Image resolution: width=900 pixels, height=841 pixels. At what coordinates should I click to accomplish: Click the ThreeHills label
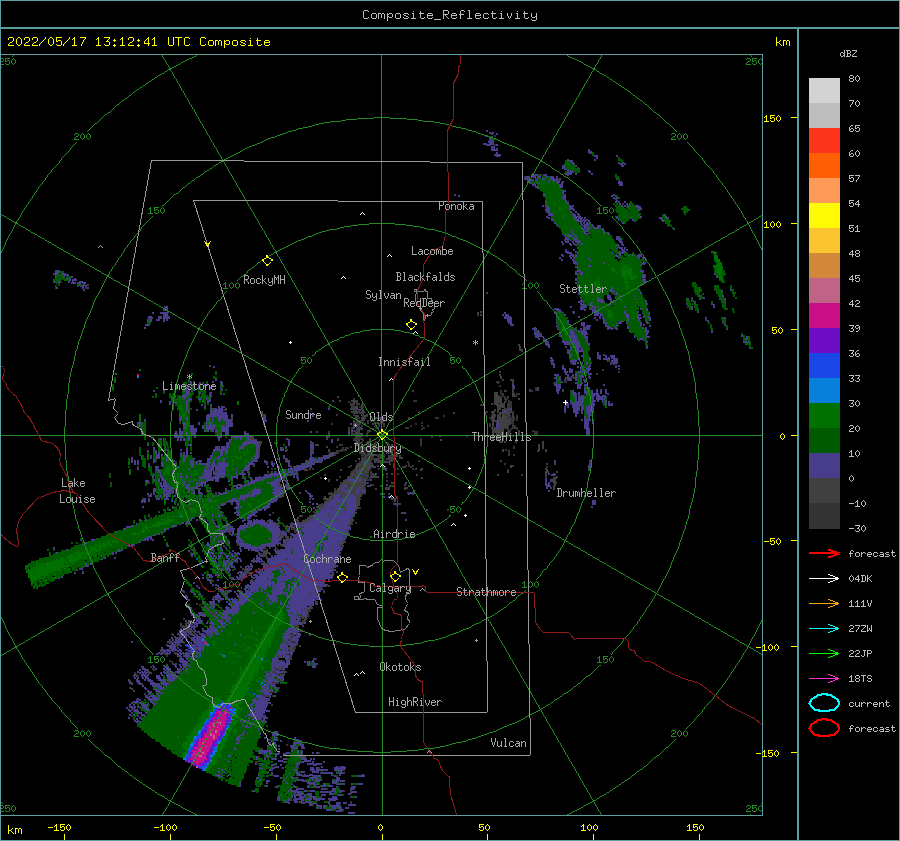point(501,437)
